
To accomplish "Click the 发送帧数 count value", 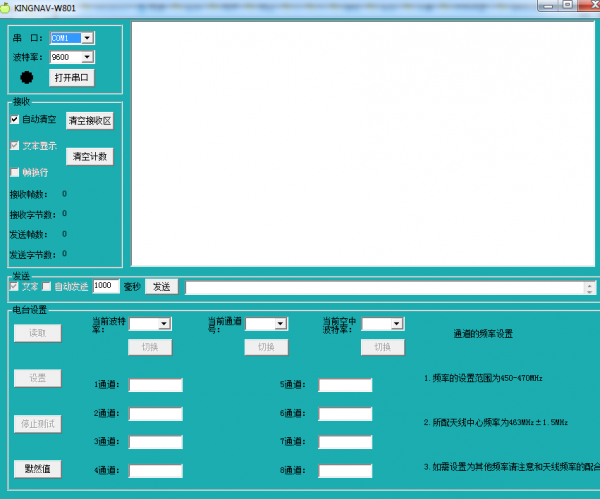I will (x=64, y=234).
